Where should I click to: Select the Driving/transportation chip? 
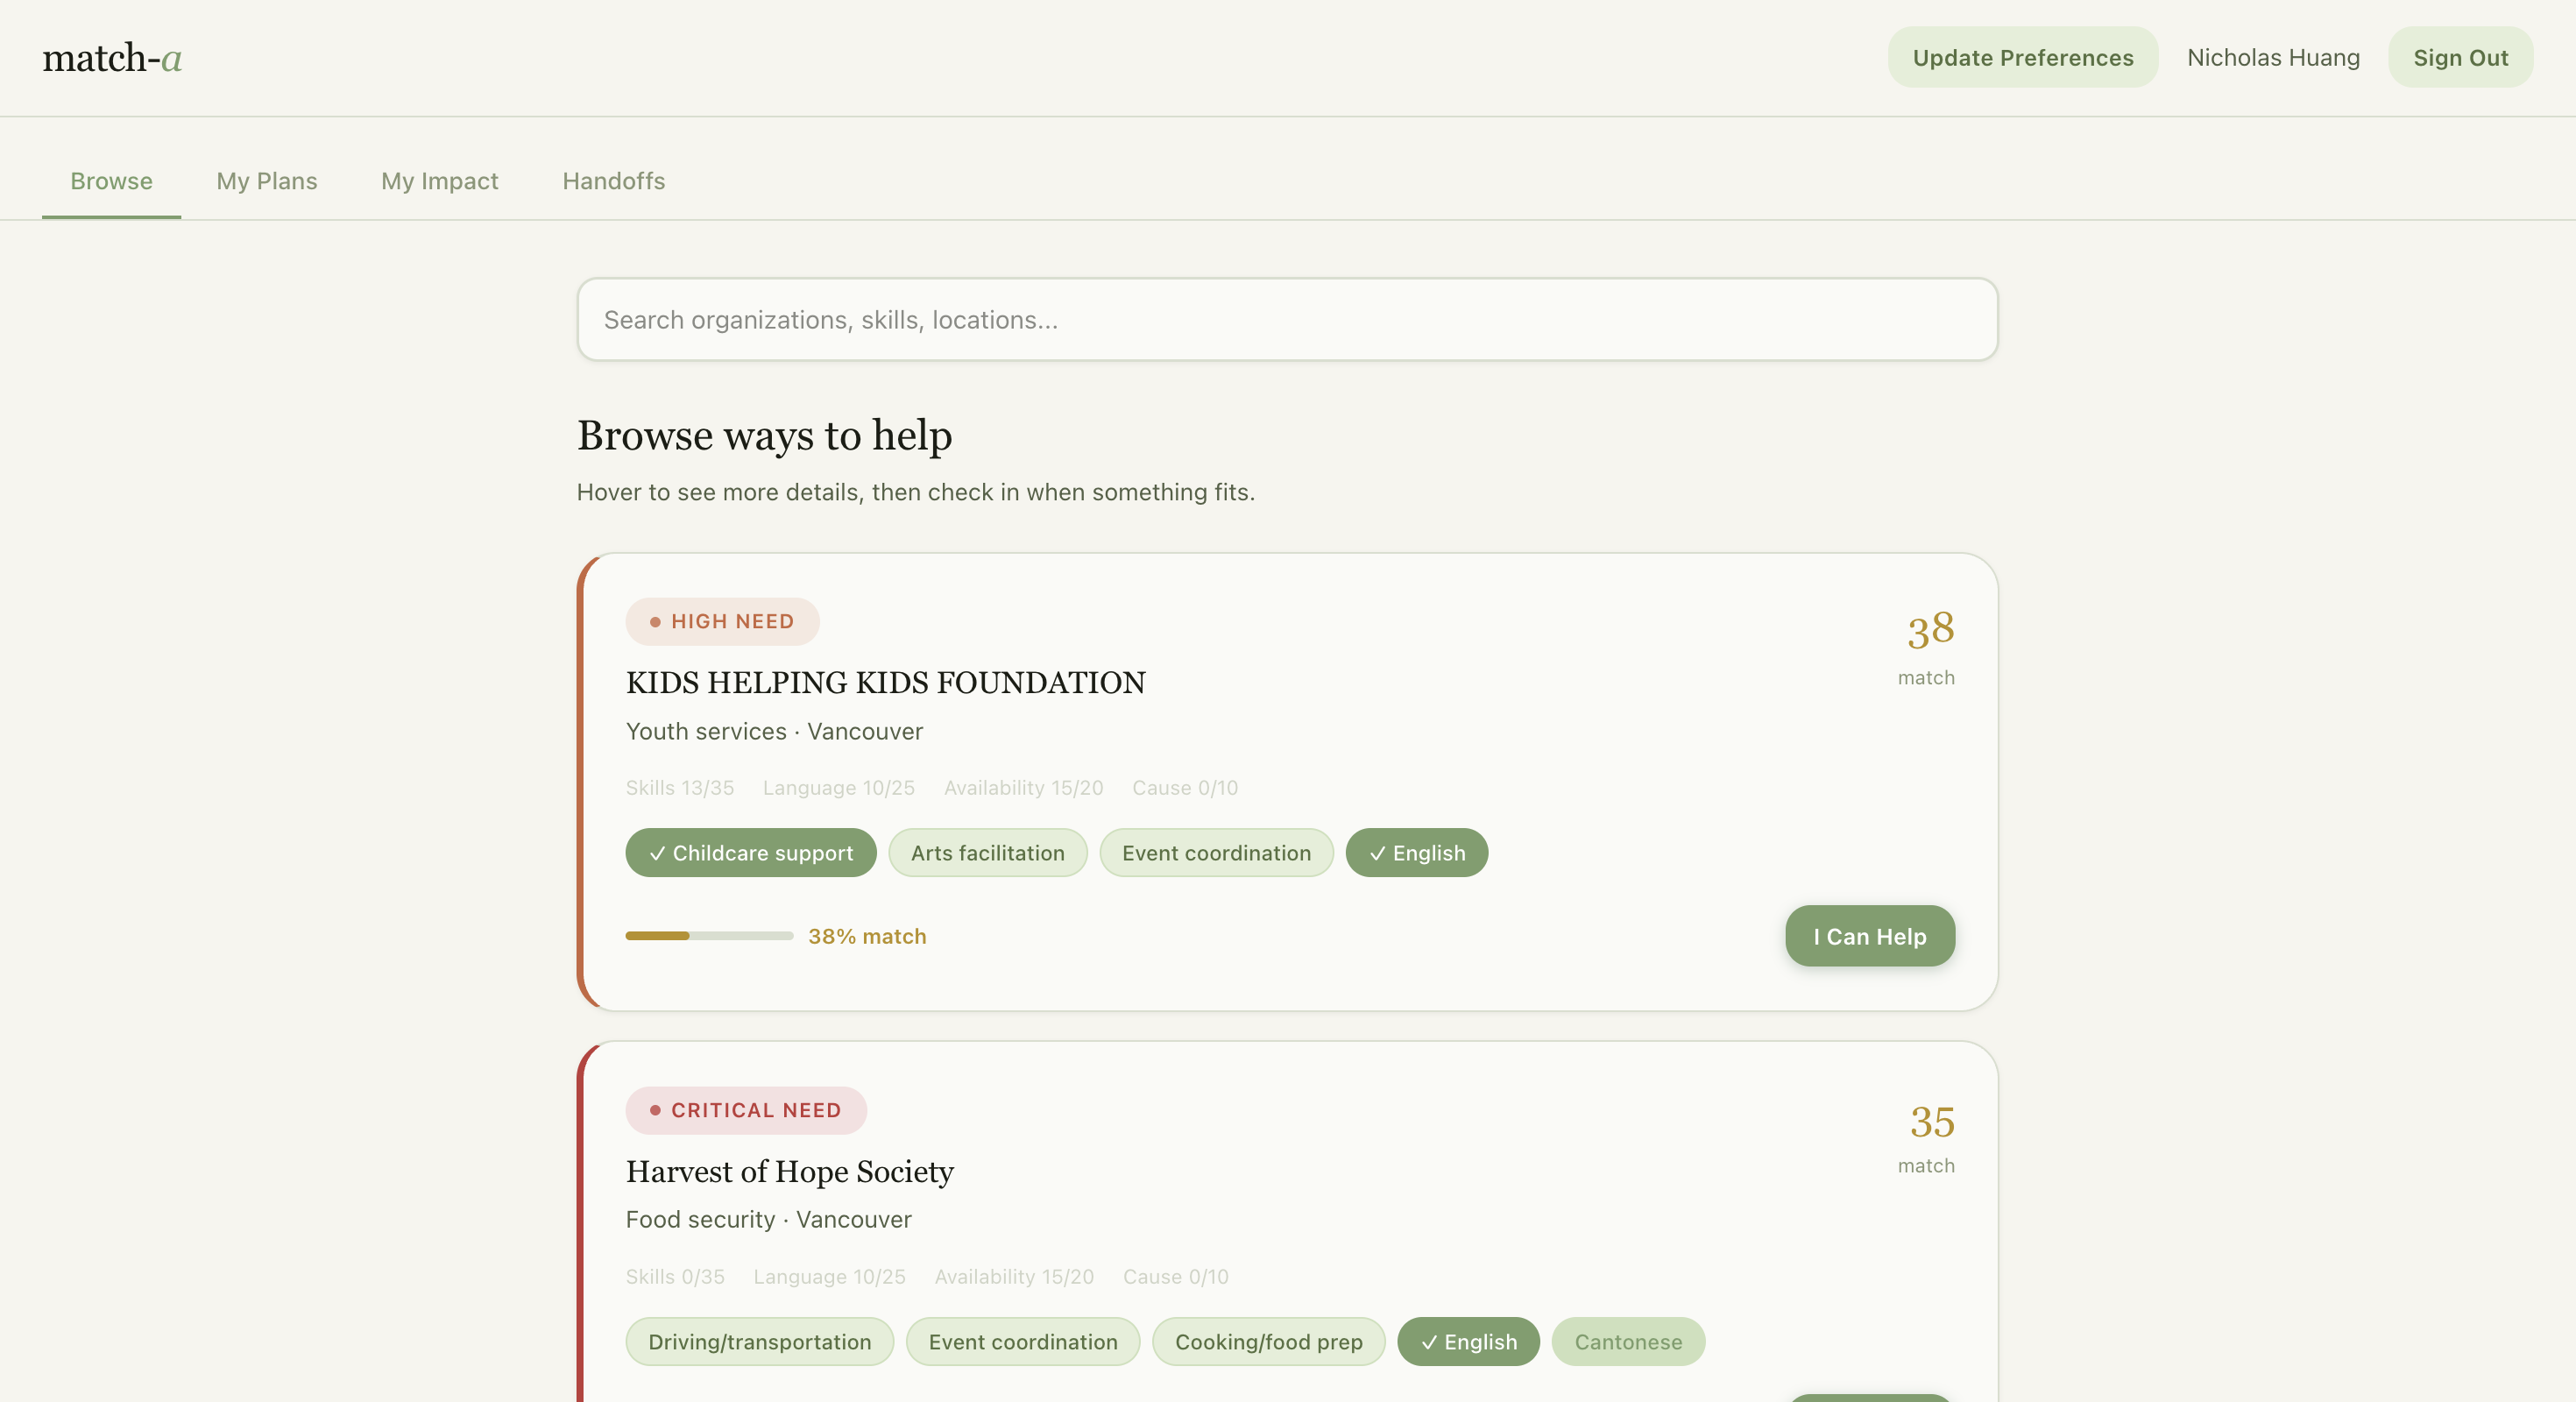[759, 1342]
